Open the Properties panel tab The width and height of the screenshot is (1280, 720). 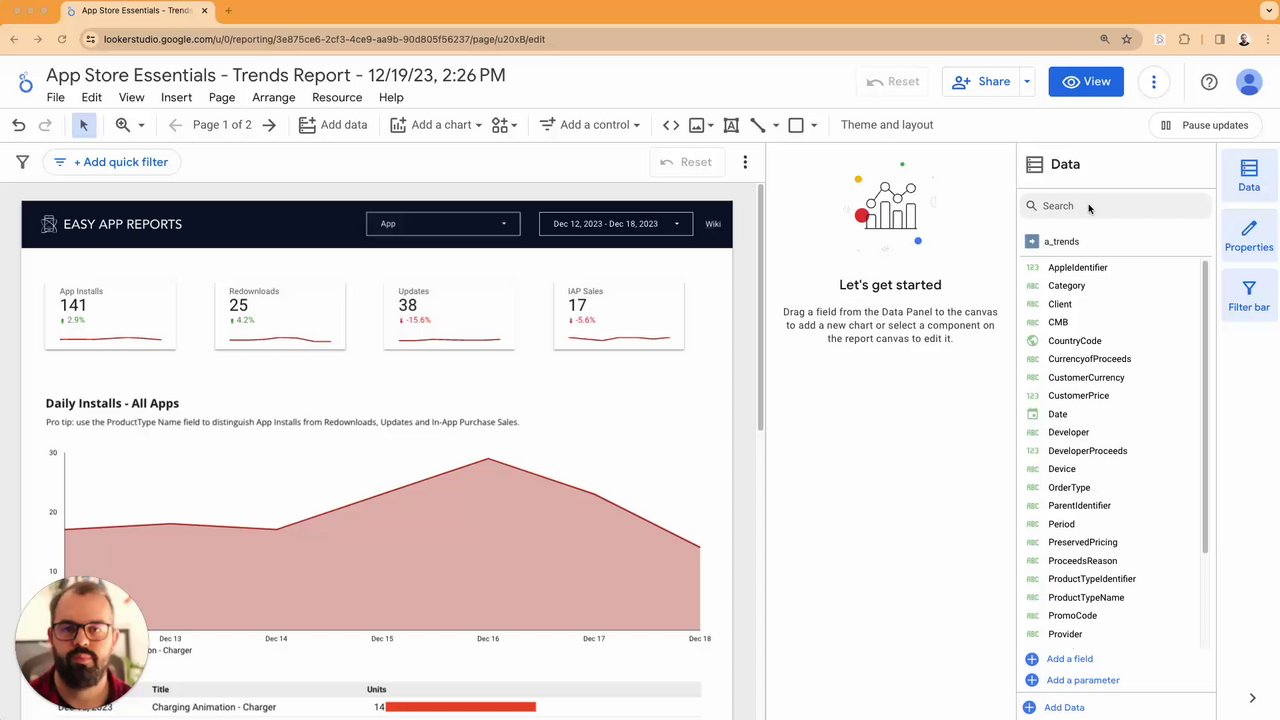pyautogui.click(x=1249, y=236)
